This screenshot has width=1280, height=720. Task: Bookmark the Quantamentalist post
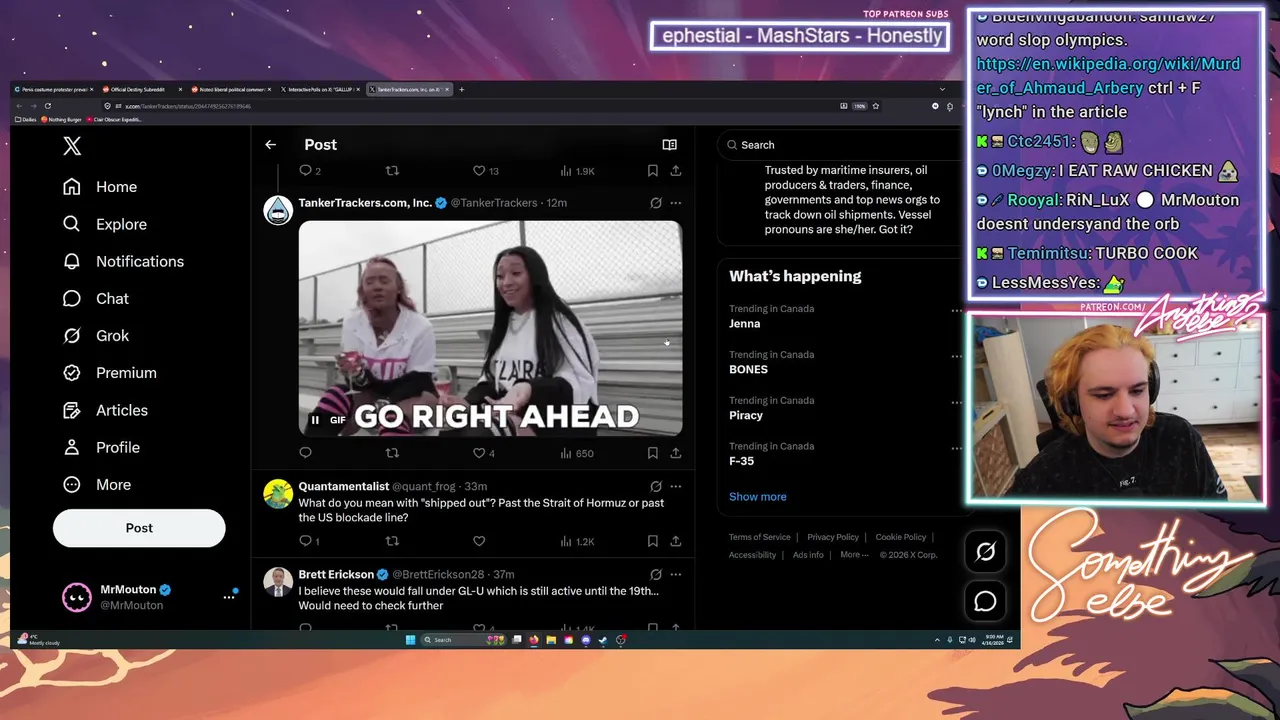click(x=652, y=541)
